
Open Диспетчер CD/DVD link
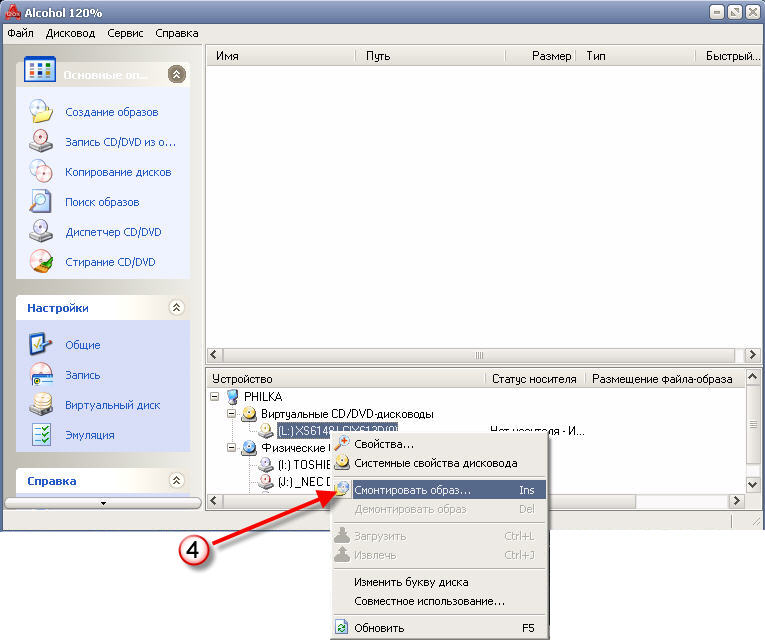113,232
